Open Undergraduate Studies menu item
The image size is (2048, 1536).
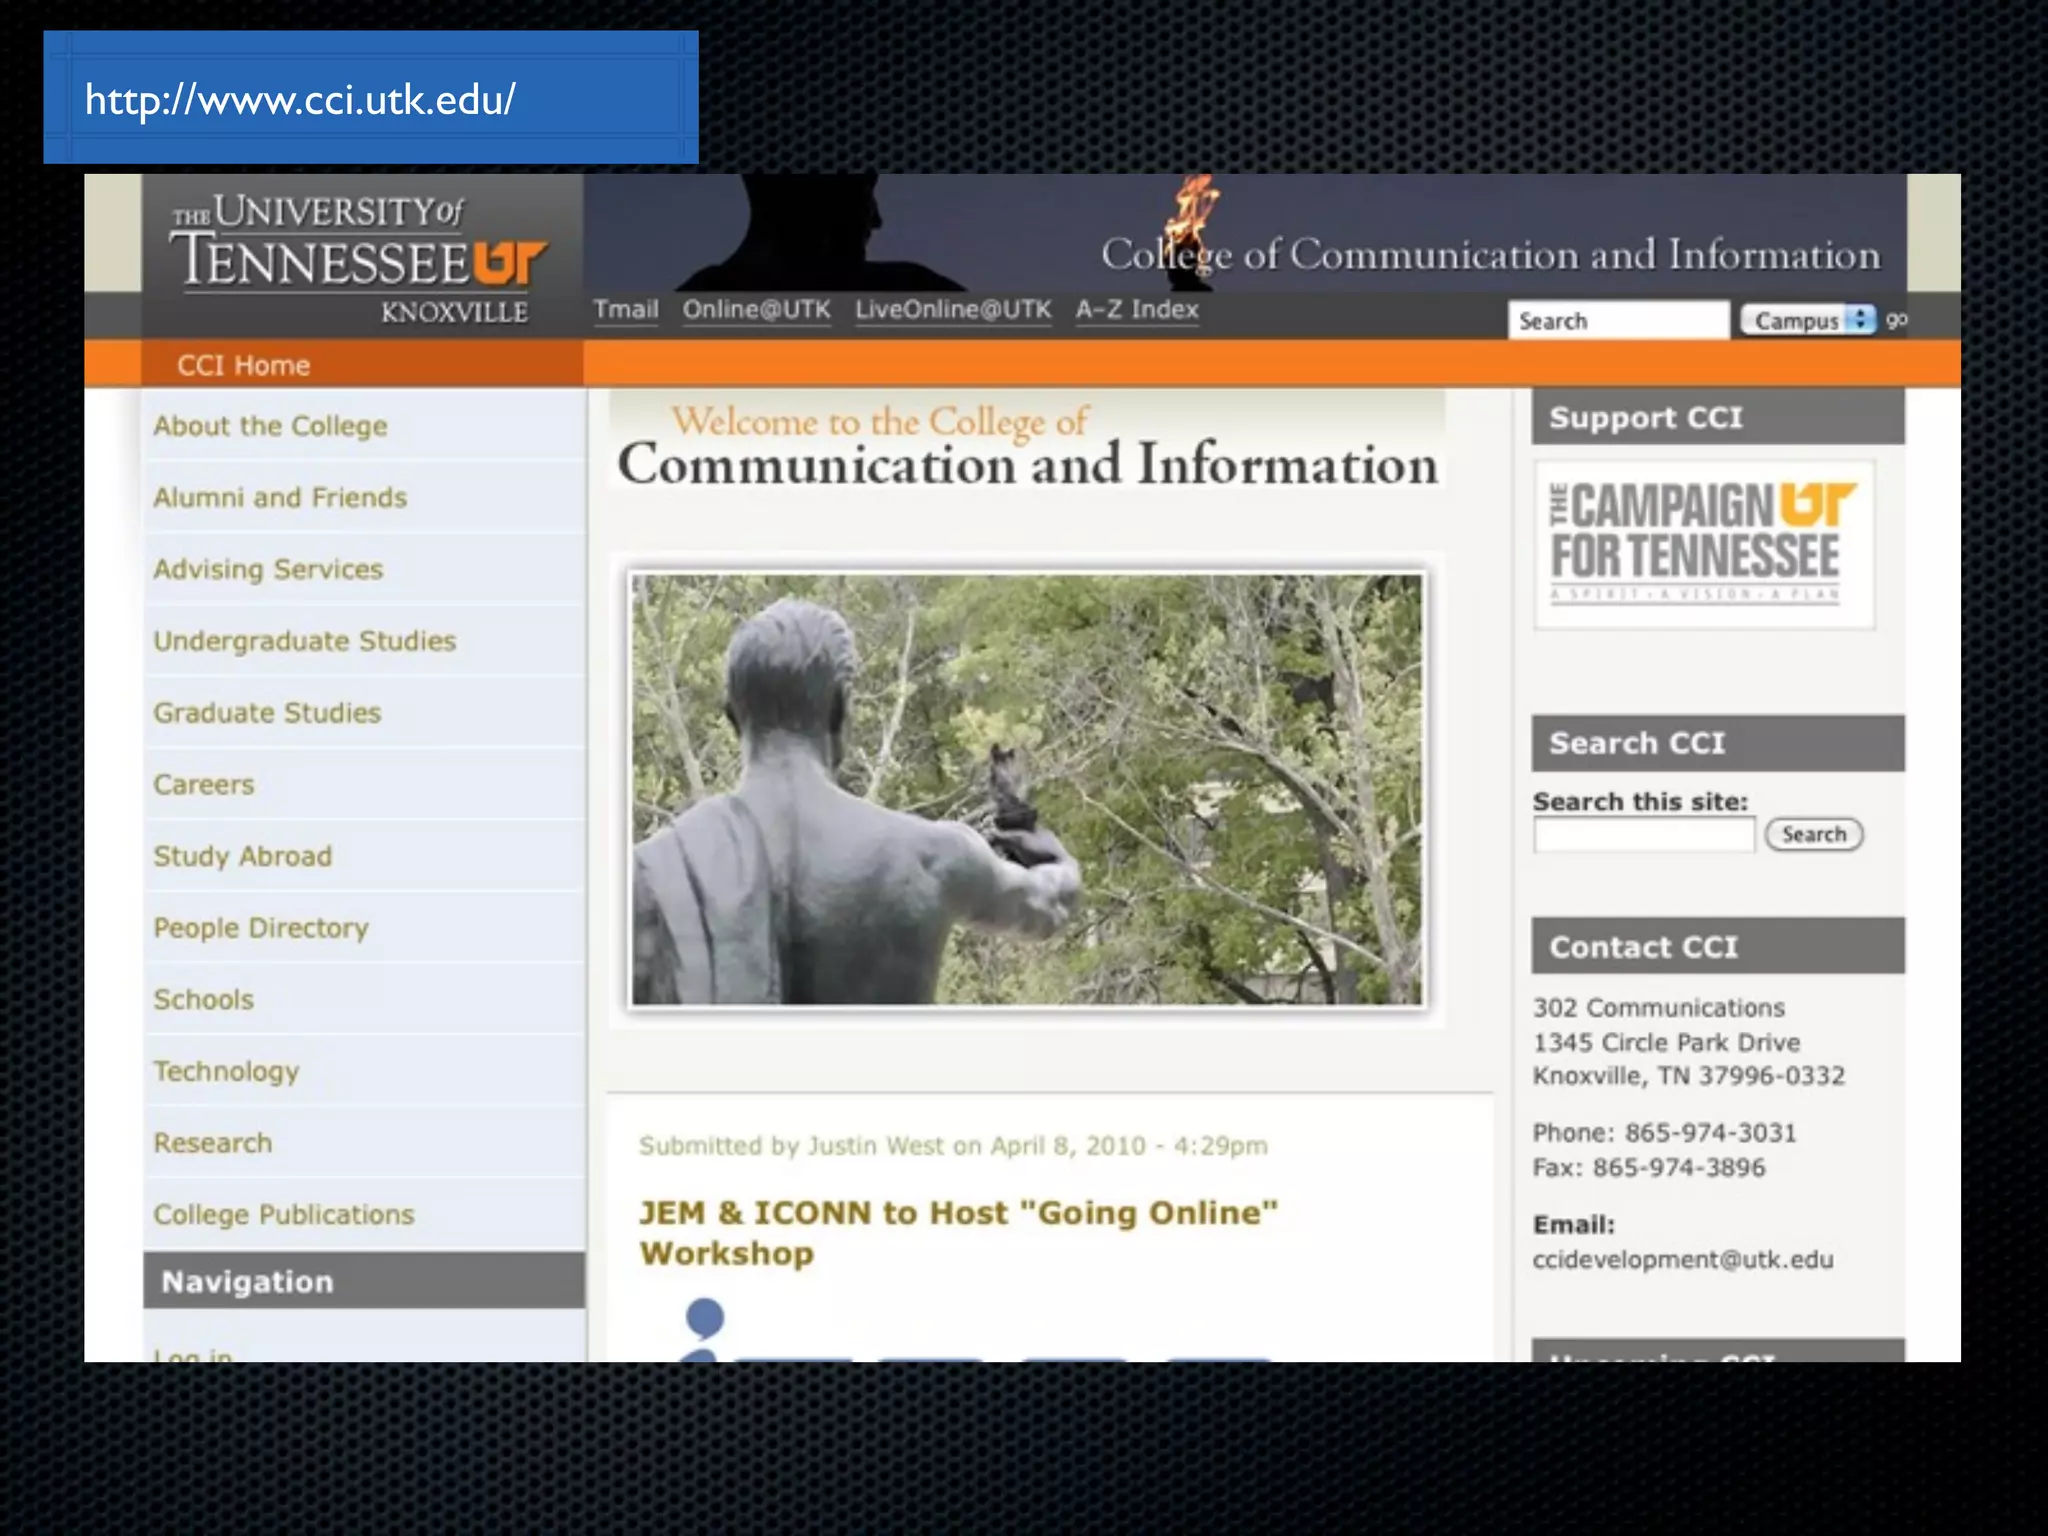pyautogui.click(x=364, y=641)
